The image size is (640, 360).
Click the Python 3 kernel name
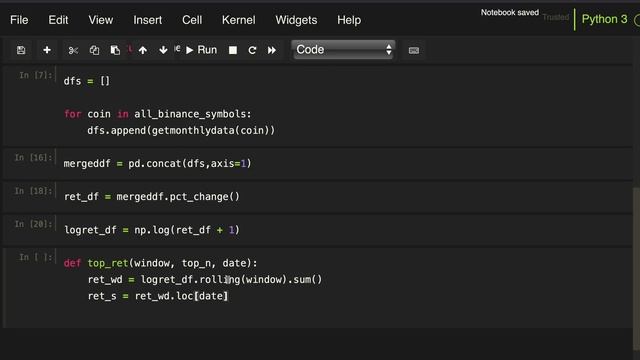point(604,19)
